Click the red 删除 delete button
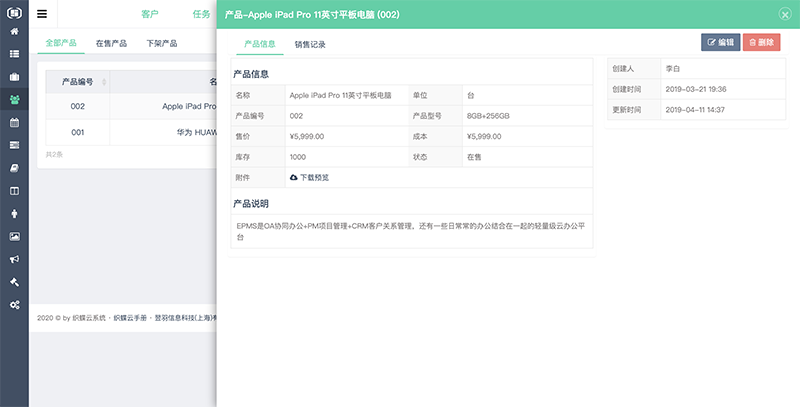The height and width of the screenshot is (407, 800). coord(762,42)
